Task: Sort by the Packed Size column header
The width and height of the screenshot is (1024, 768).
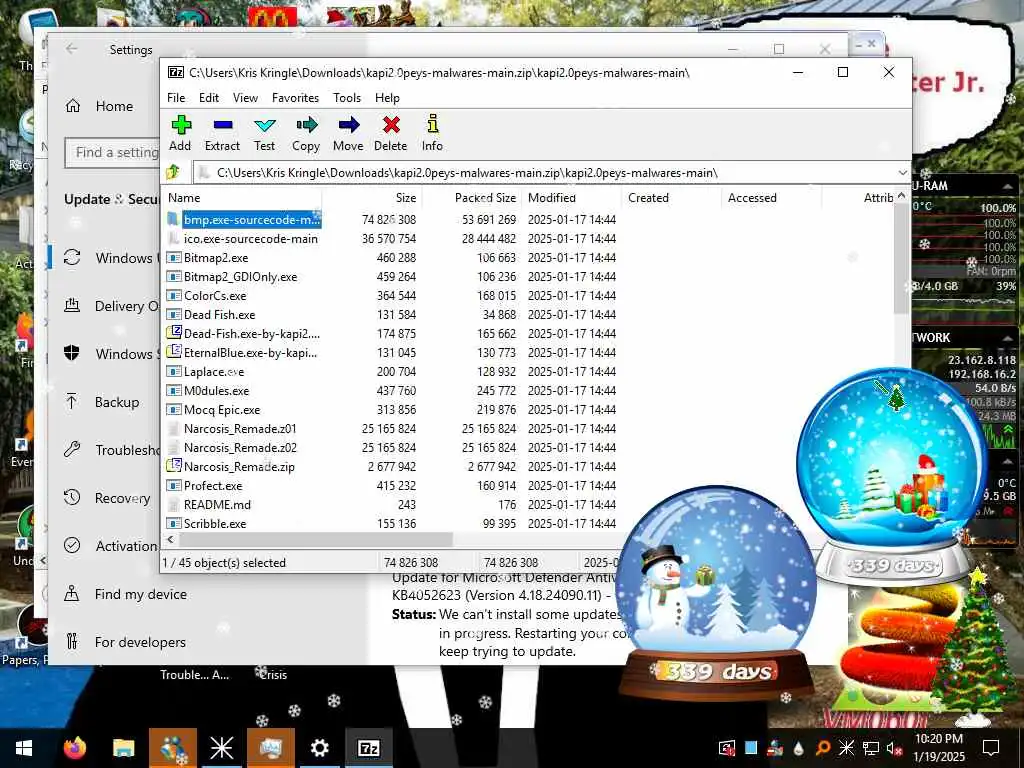Action: [x=472, y=198]
